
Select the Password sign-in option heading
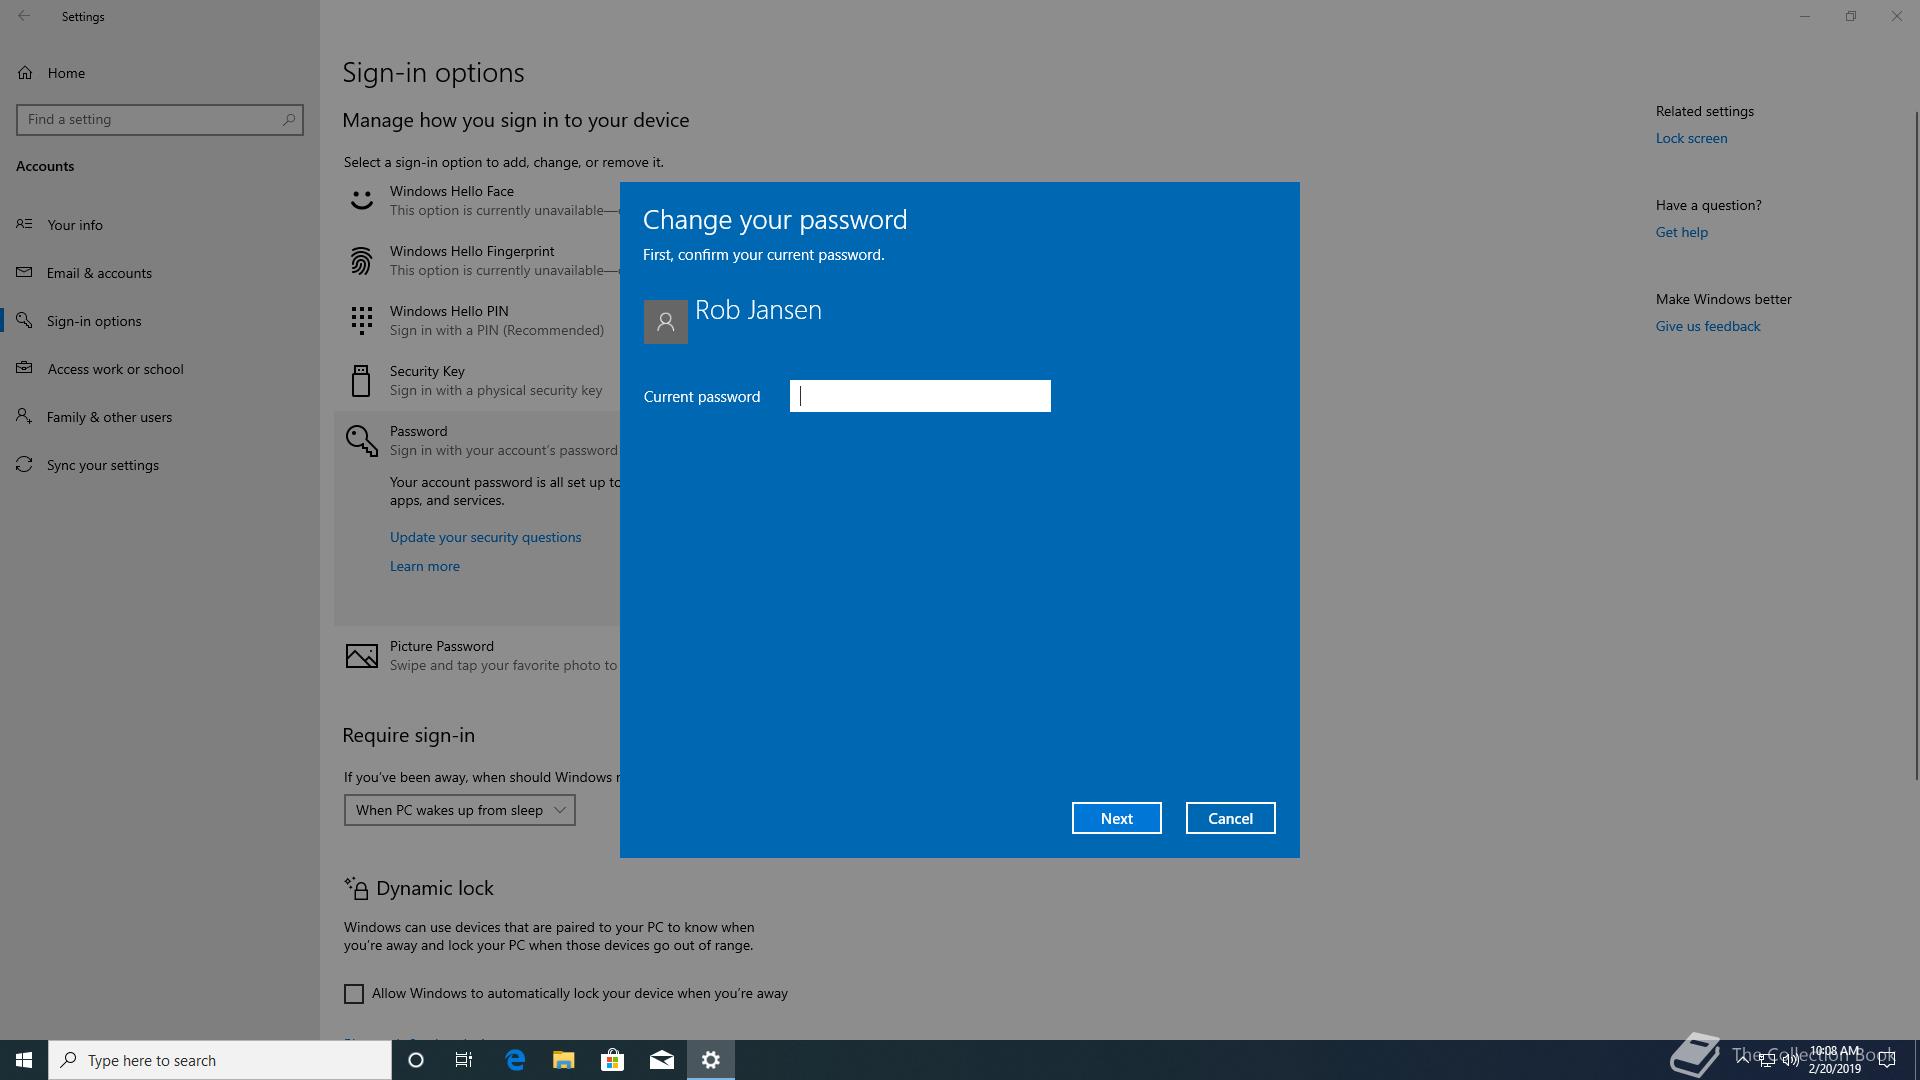pyautogui.click(x=418, y=431)
